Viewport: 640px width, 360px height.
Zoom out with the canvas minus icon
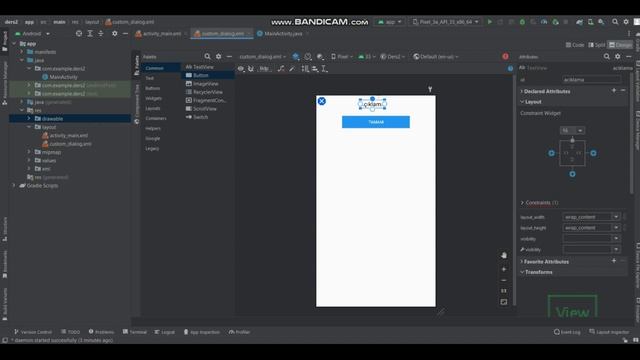504,280
